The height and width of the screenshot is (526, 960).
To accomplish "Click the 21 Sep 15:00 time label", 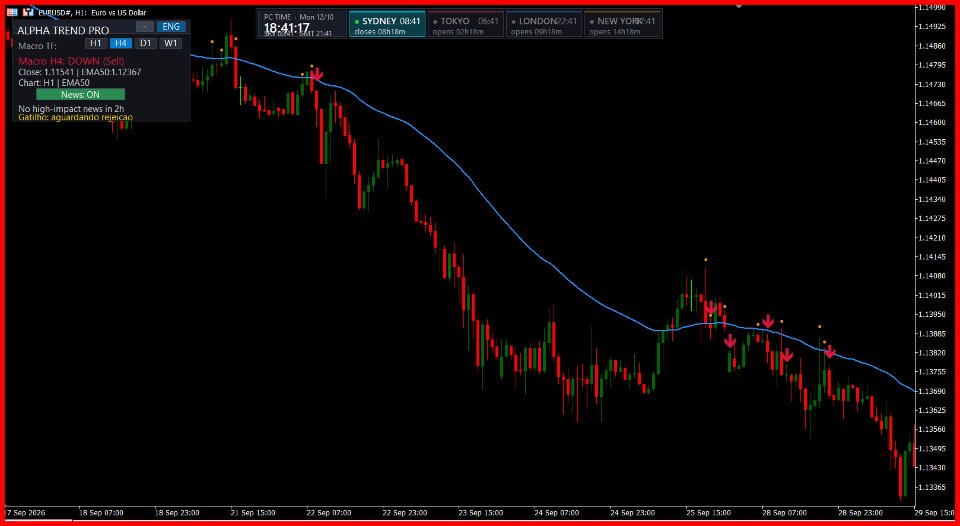I will (x=253, y=513).
